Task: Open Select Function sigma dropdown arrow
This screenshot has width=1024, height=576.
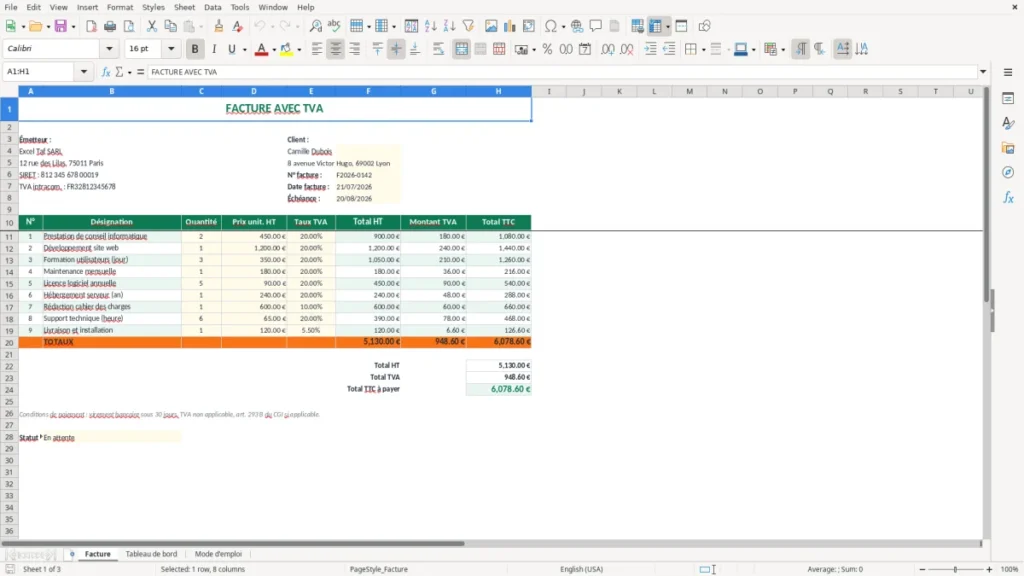Action: [x=129, y=72]
